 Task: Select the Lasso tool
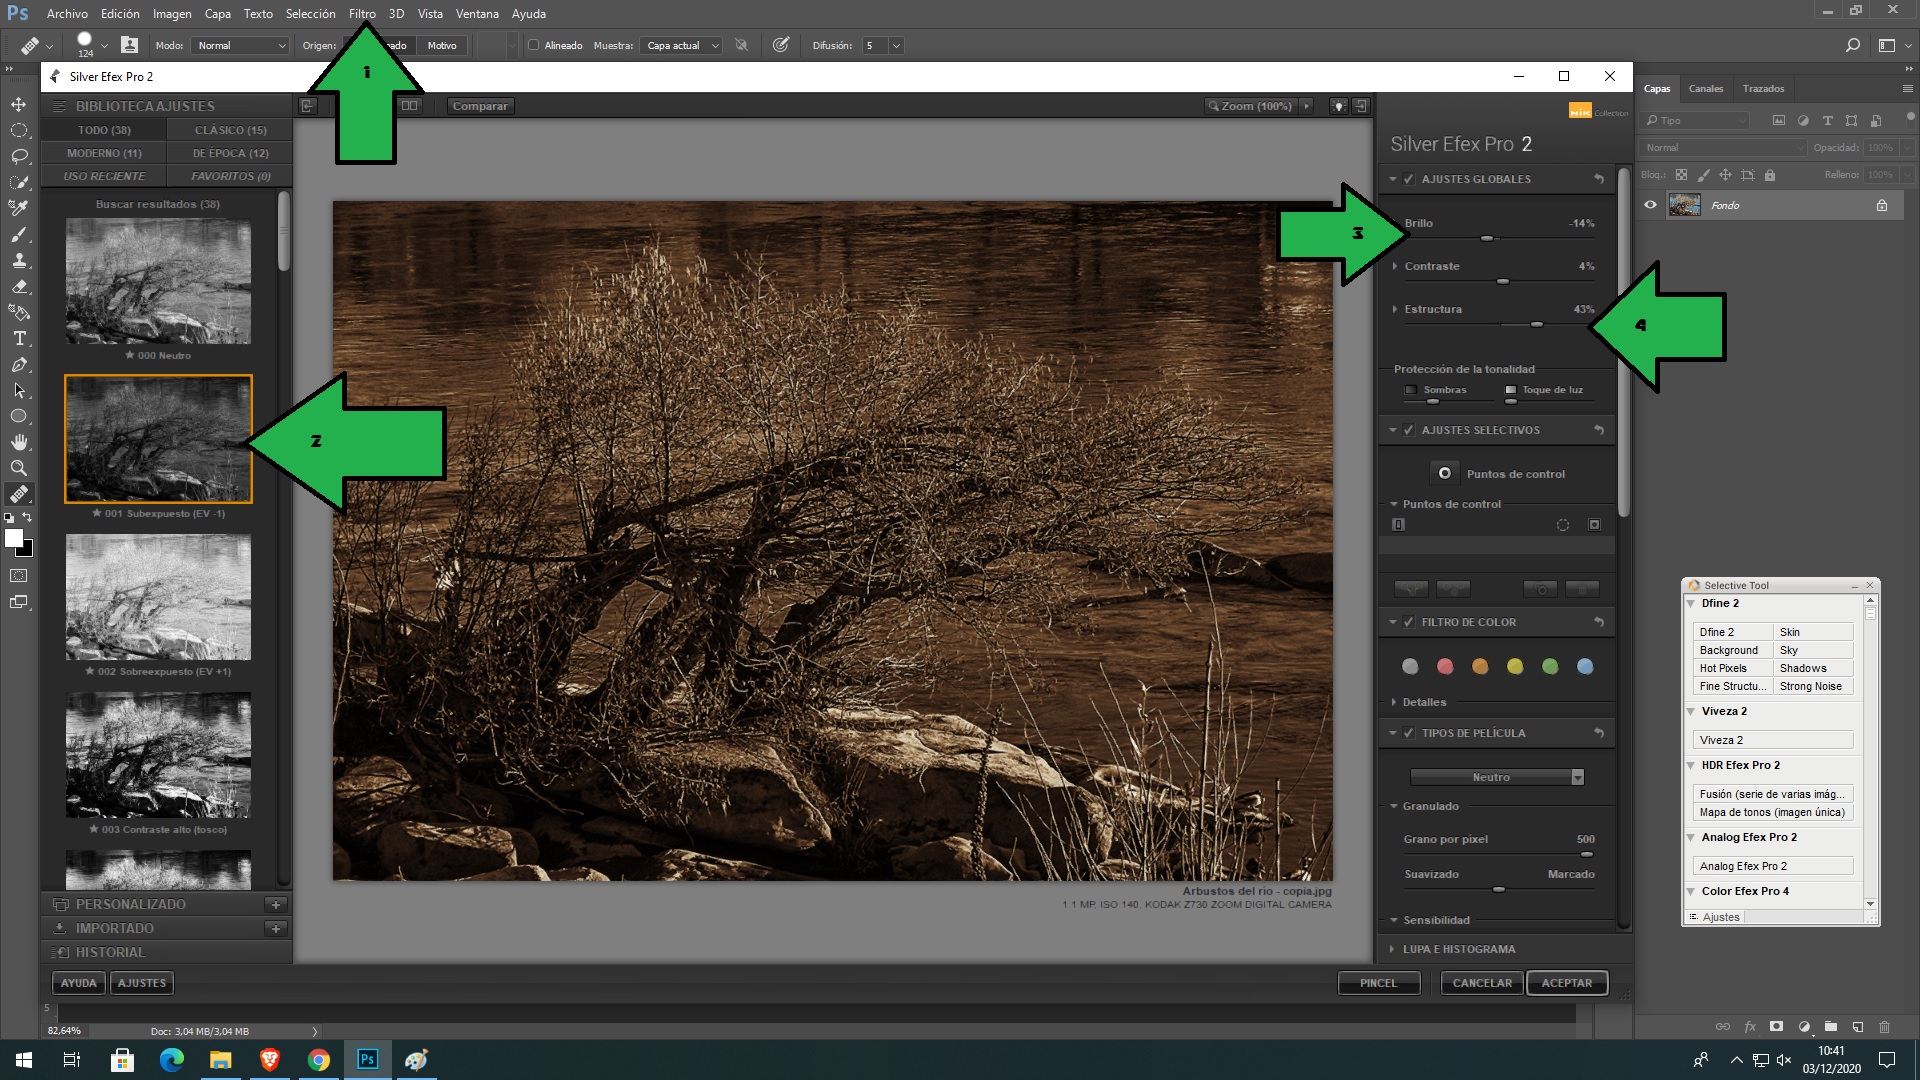coord(19,156)
